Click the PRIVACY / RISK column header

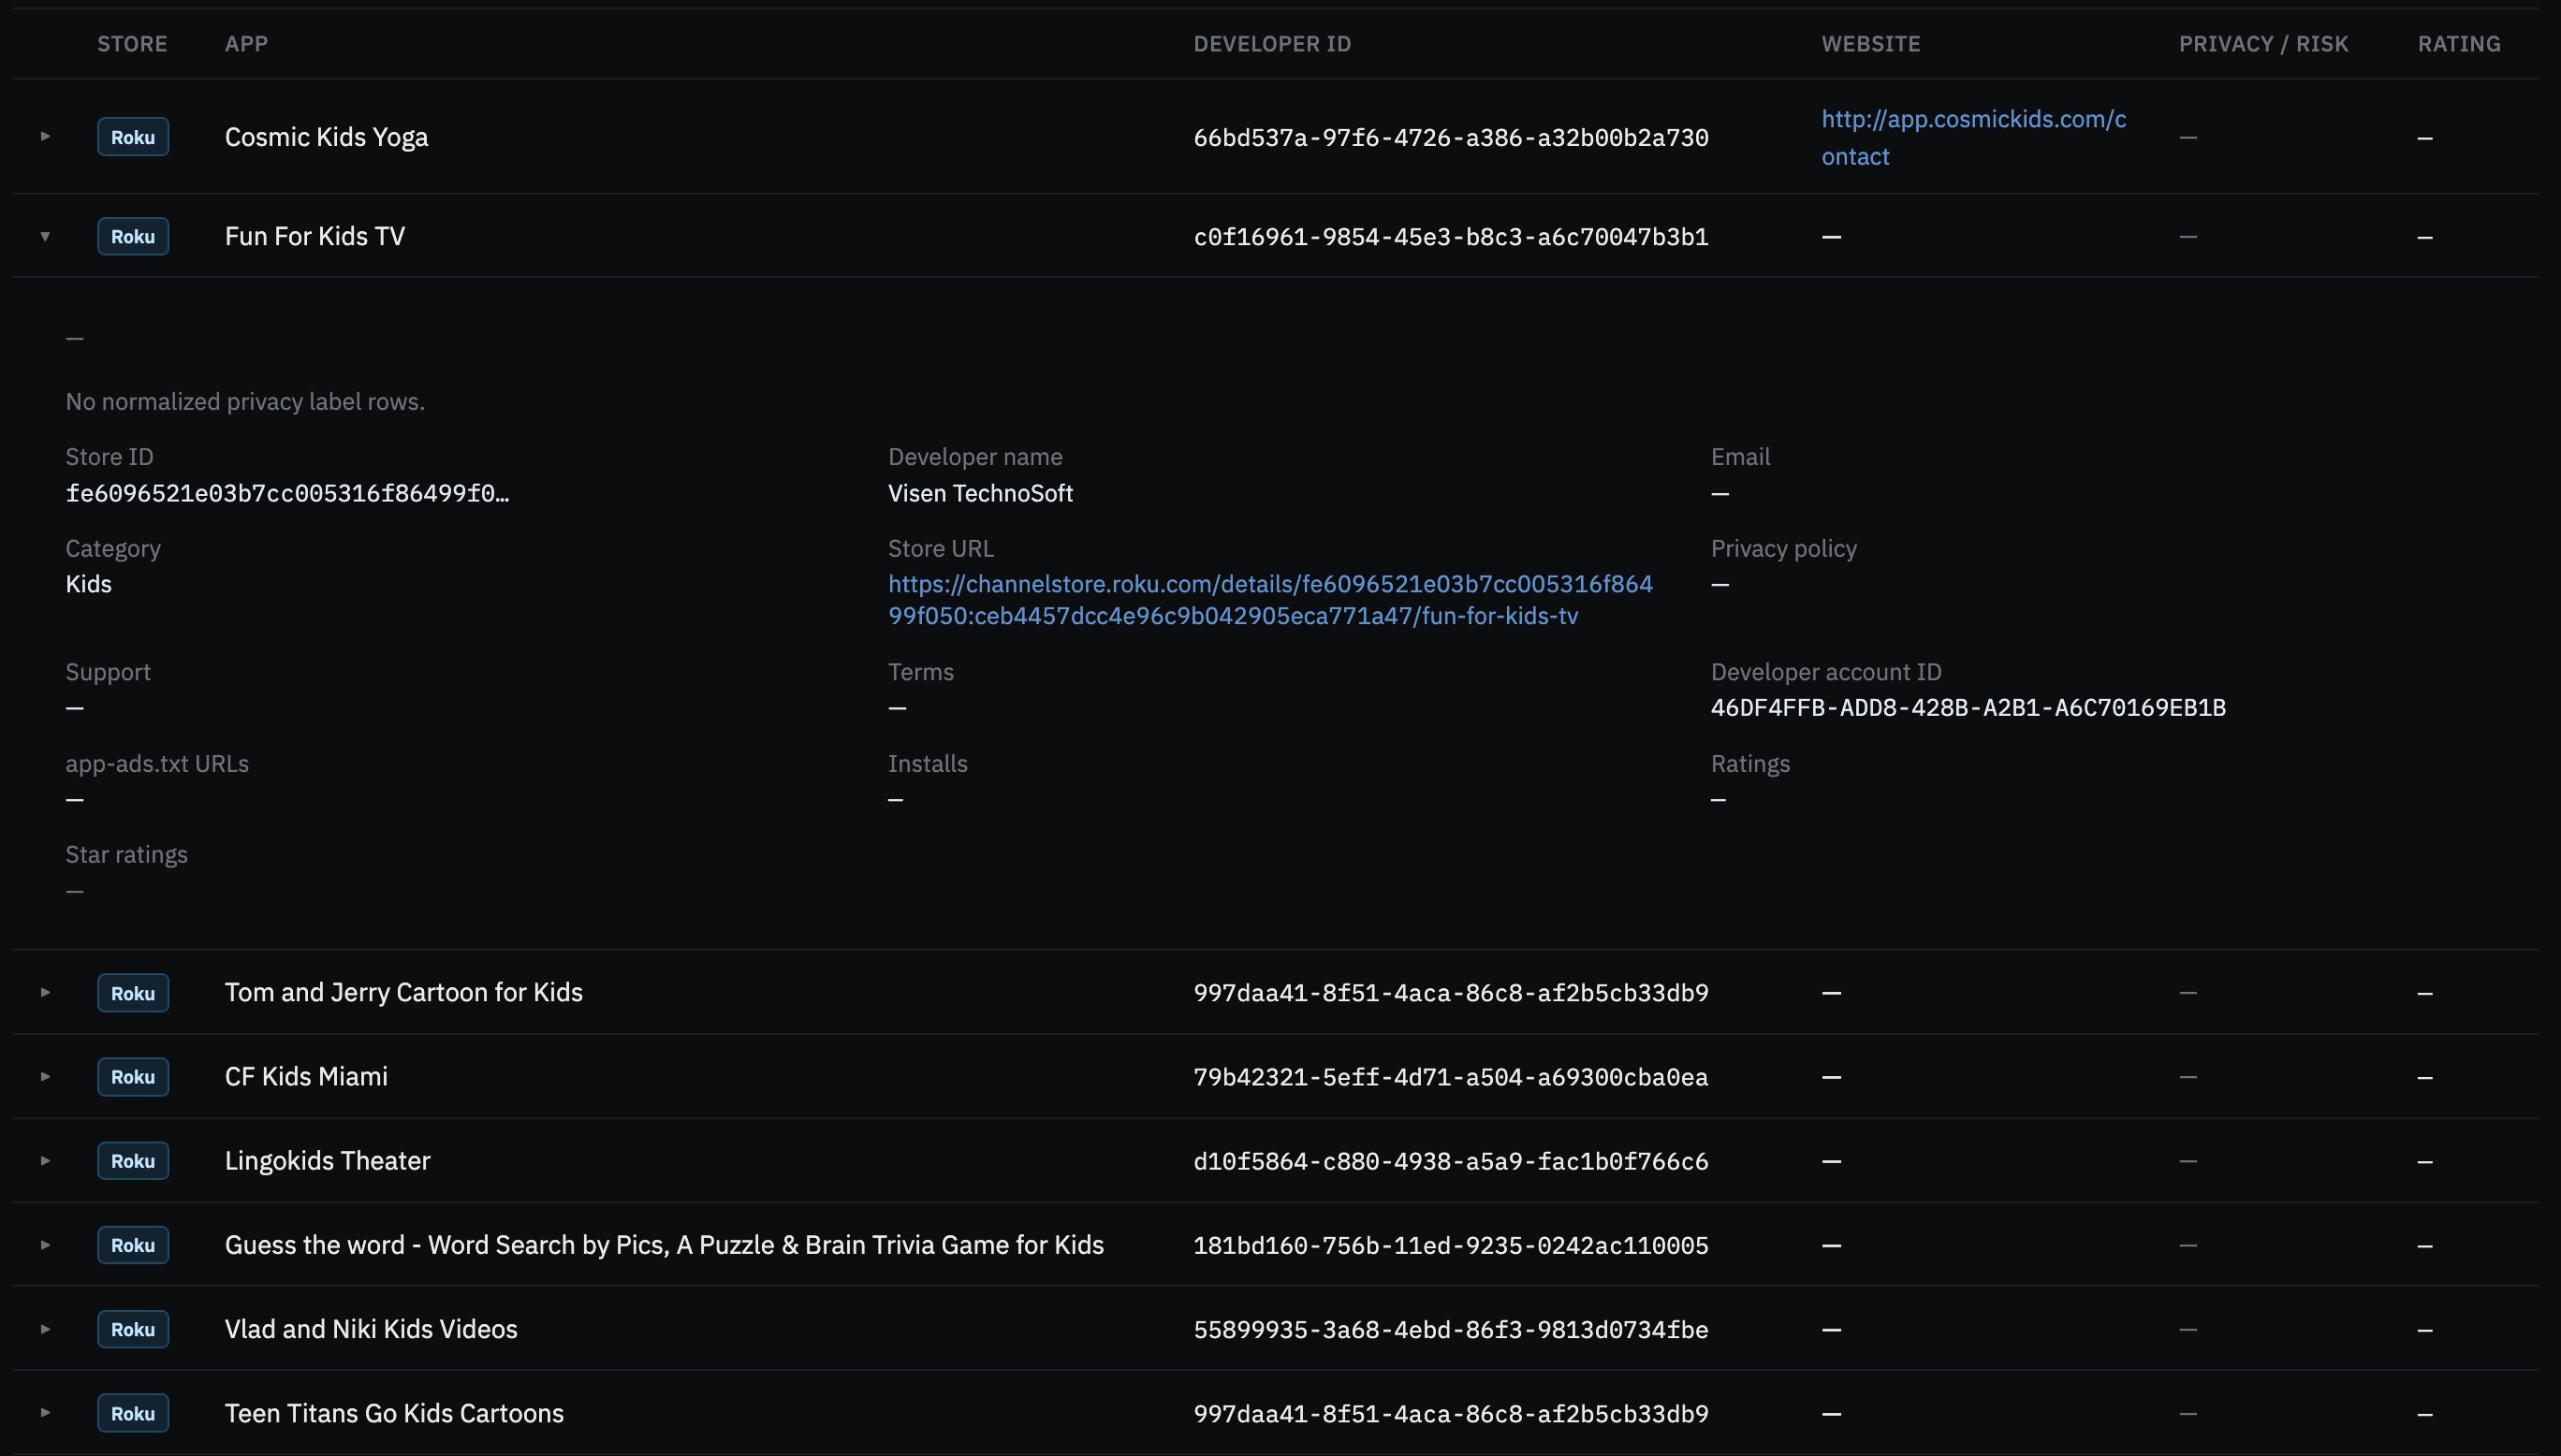coord(2263,43)
